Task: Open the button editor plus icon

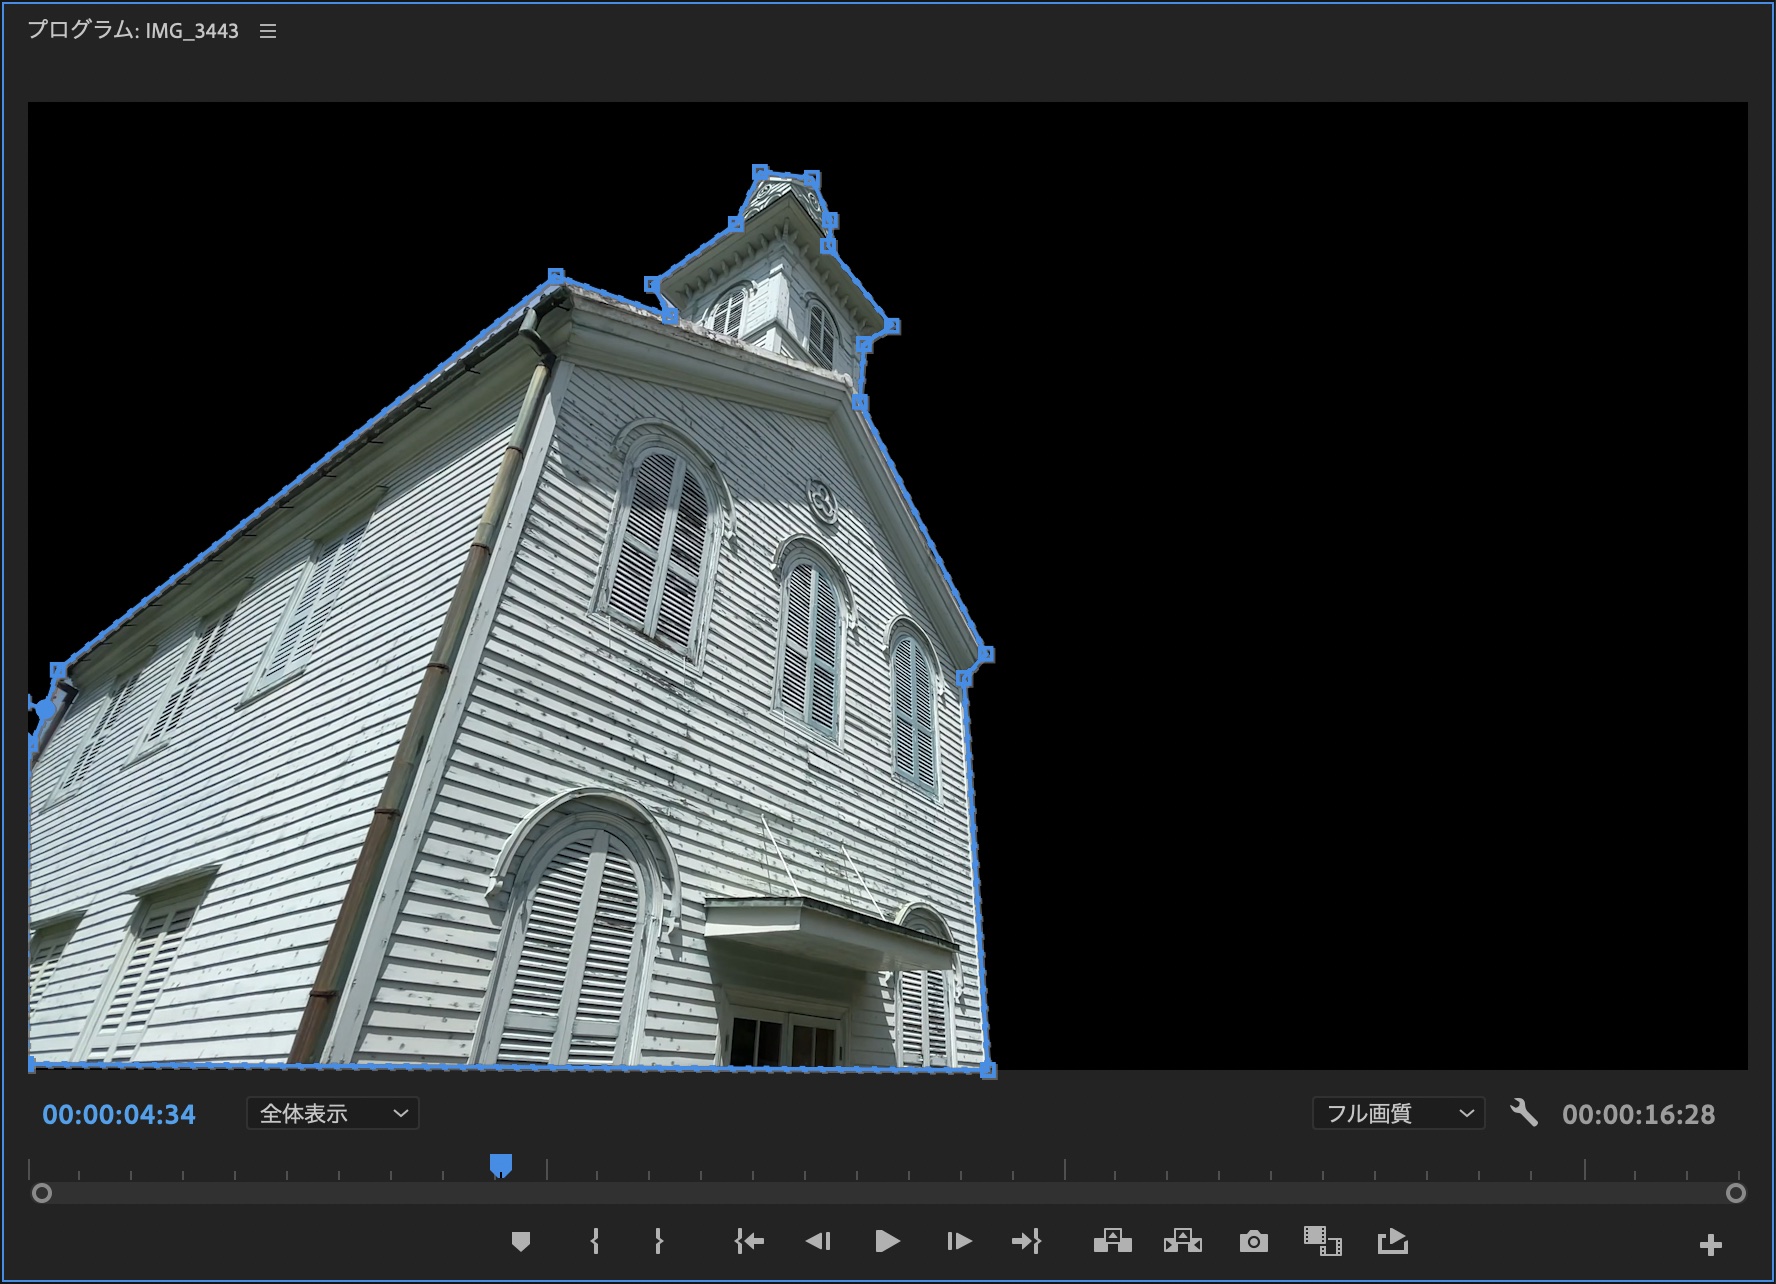Action: tap(1710, 1245)
